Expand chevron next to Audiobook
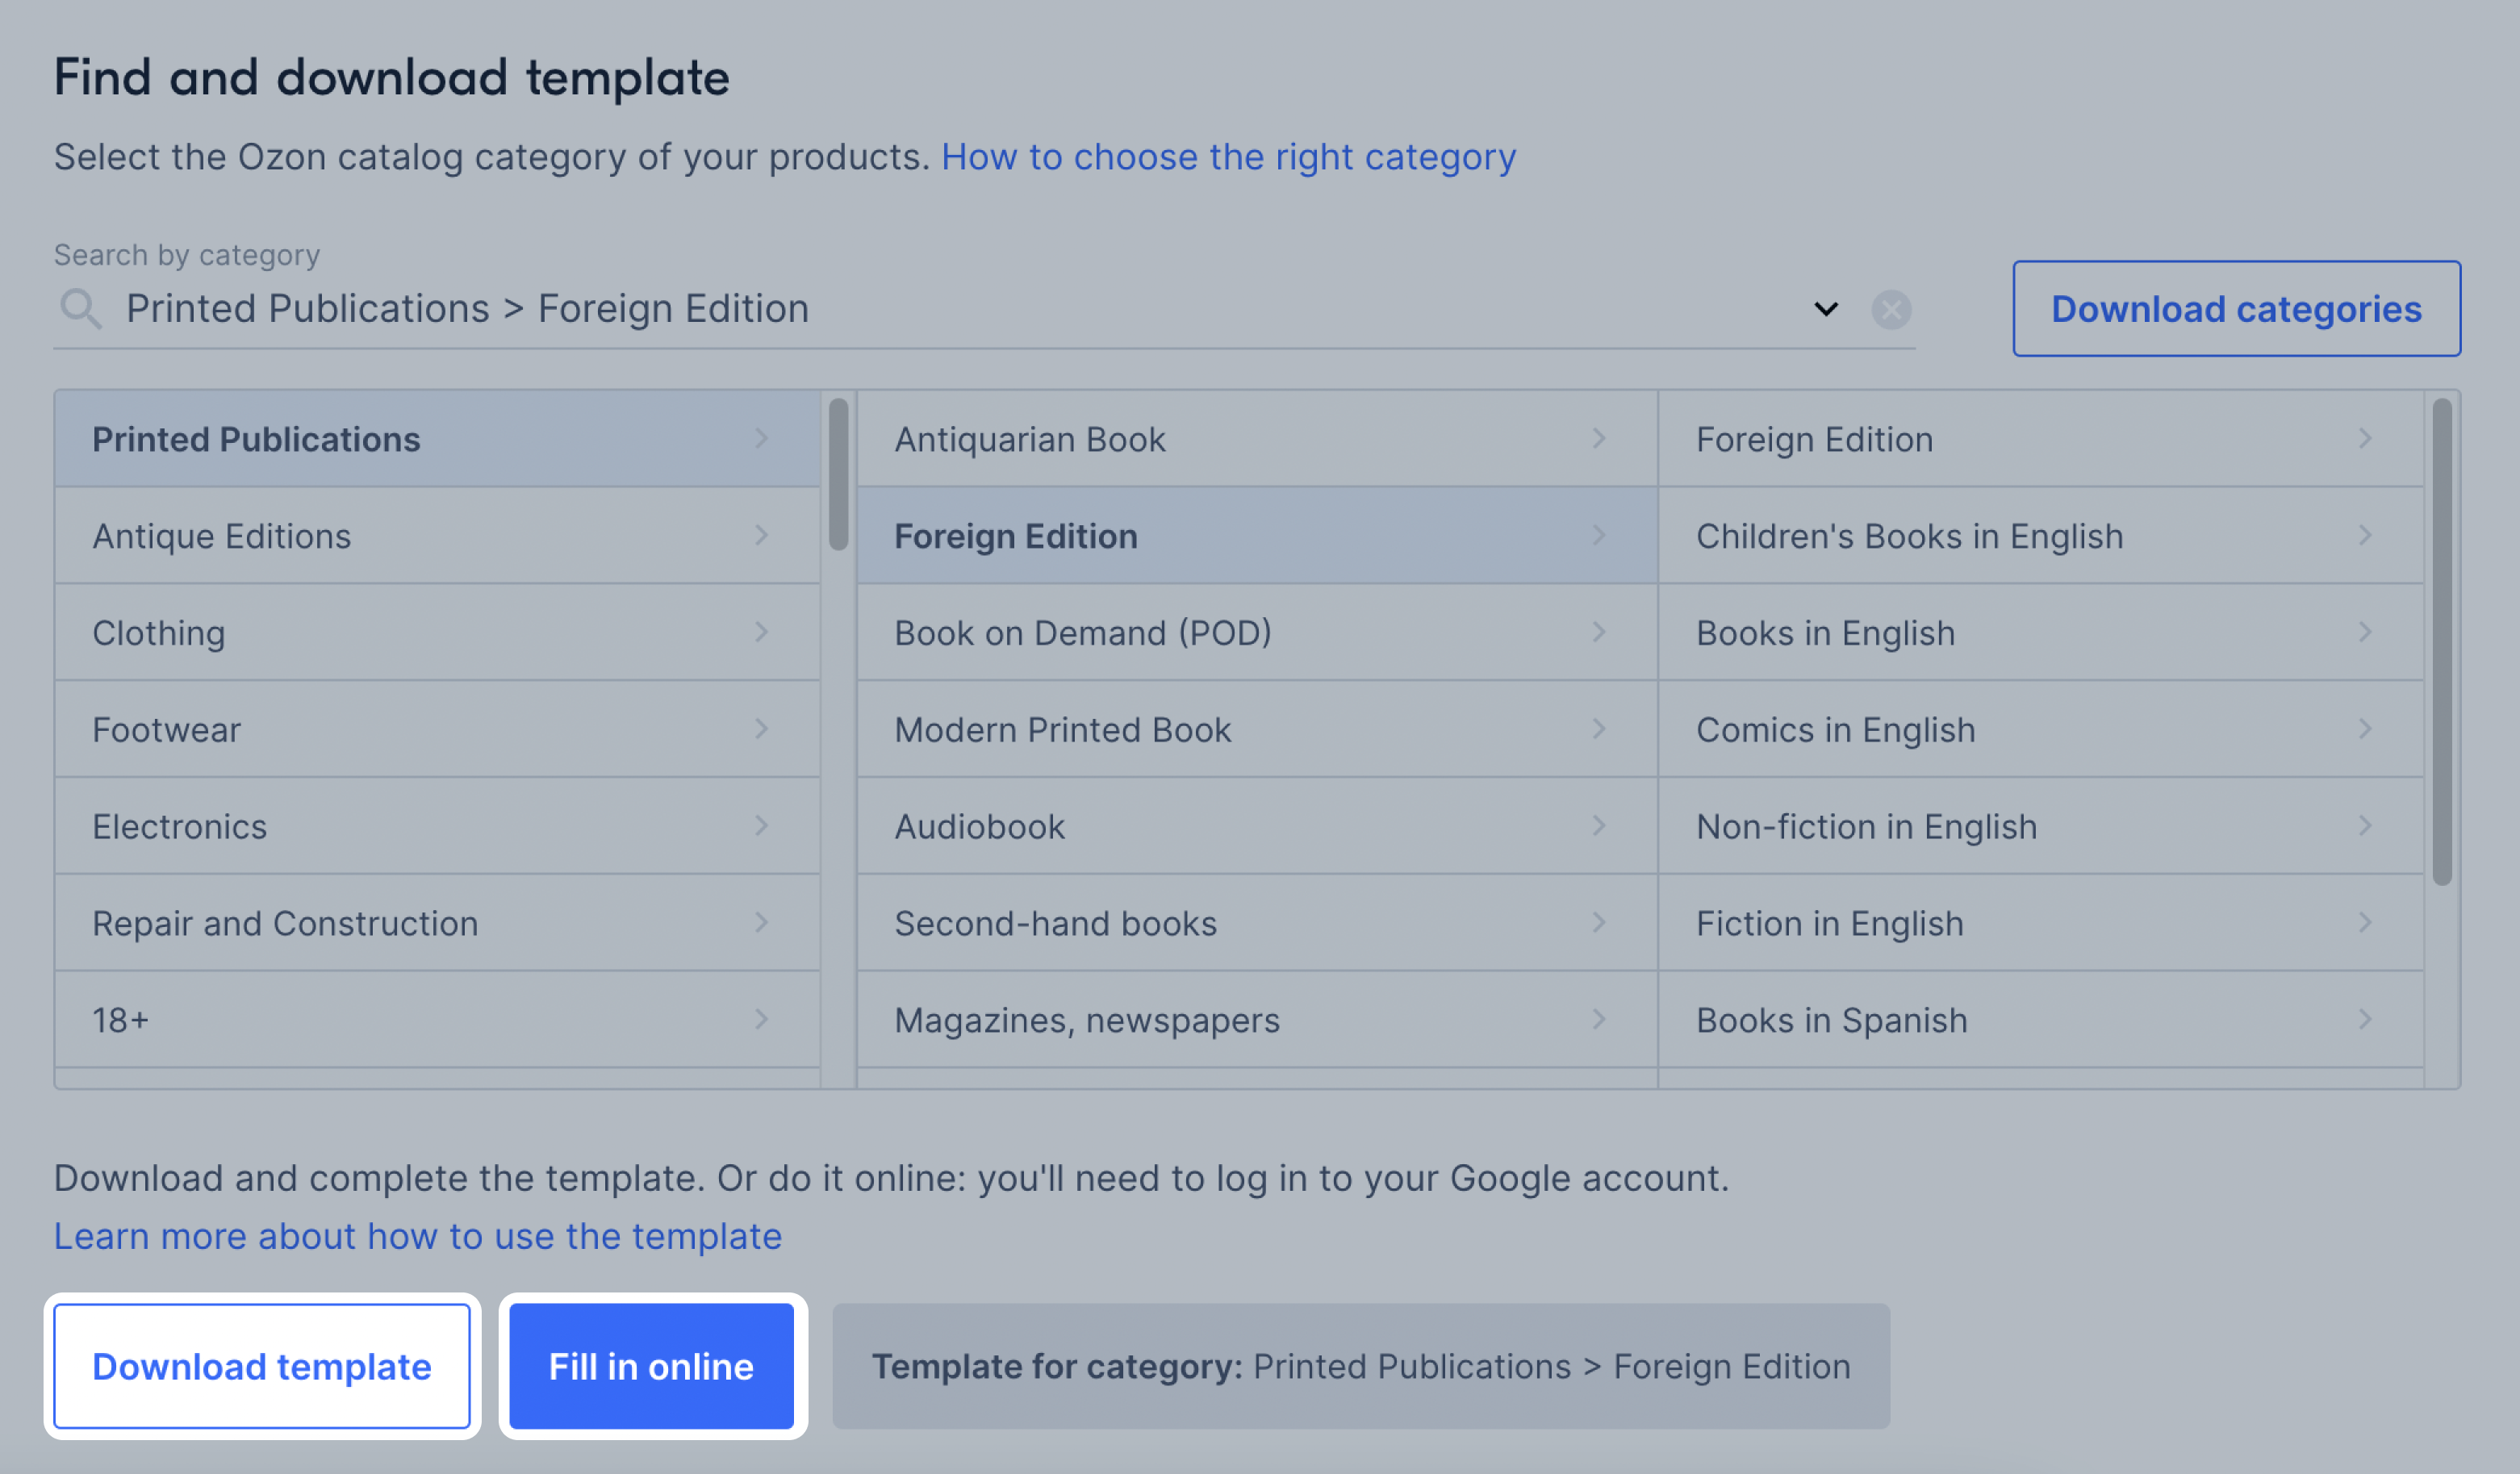Image resolution: width=2520 pixels, height=1474 pixels. pyautogui.click(x=1599, y=826)
